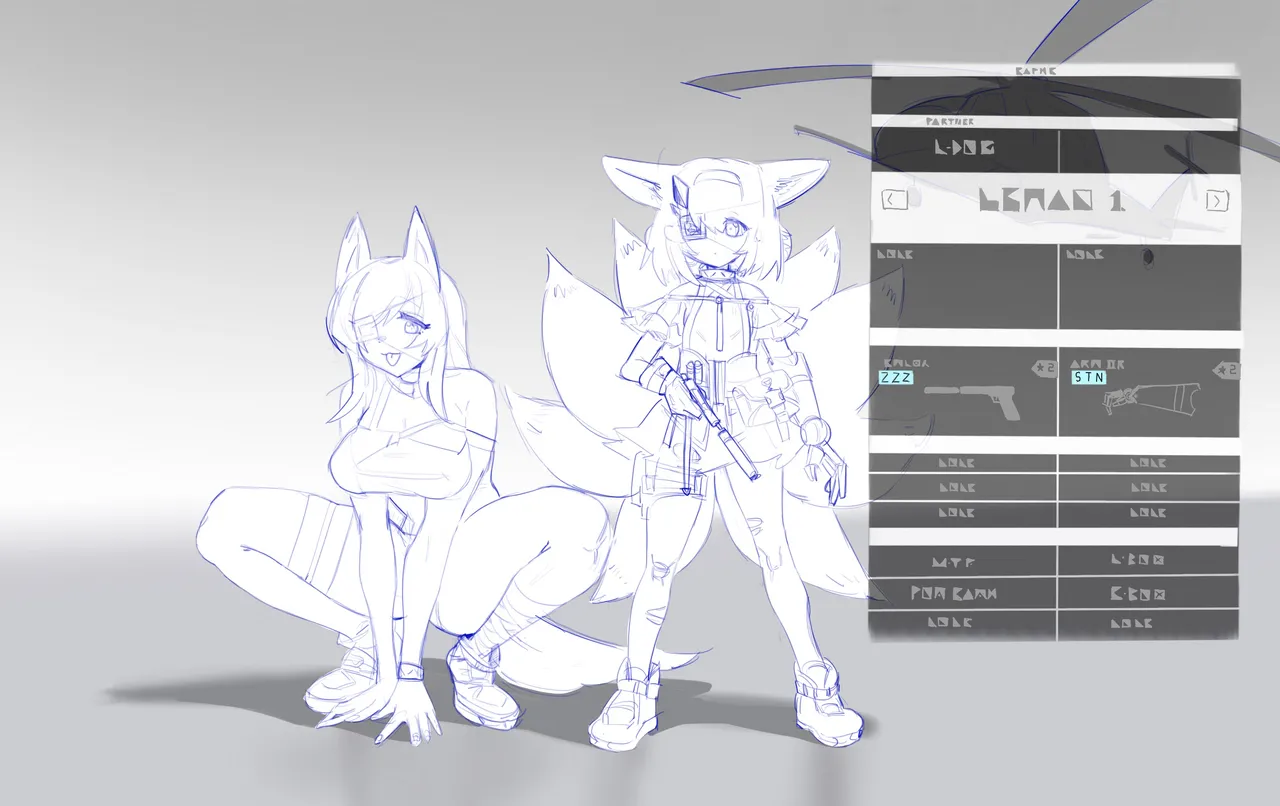Open the large empty slot above the pistol

[x=964, y=286]
